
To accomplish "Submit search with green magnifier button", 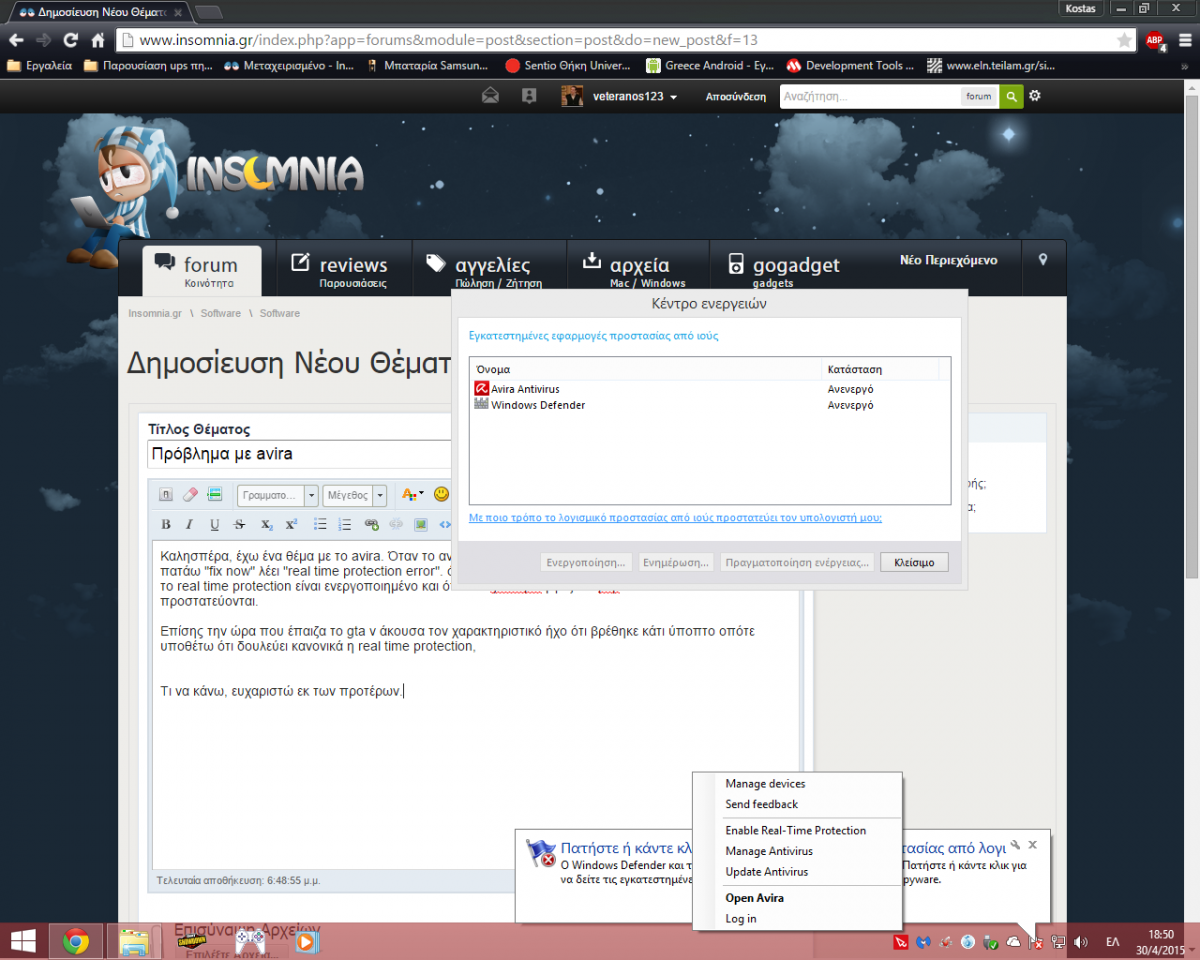I will coord(1011,96).
